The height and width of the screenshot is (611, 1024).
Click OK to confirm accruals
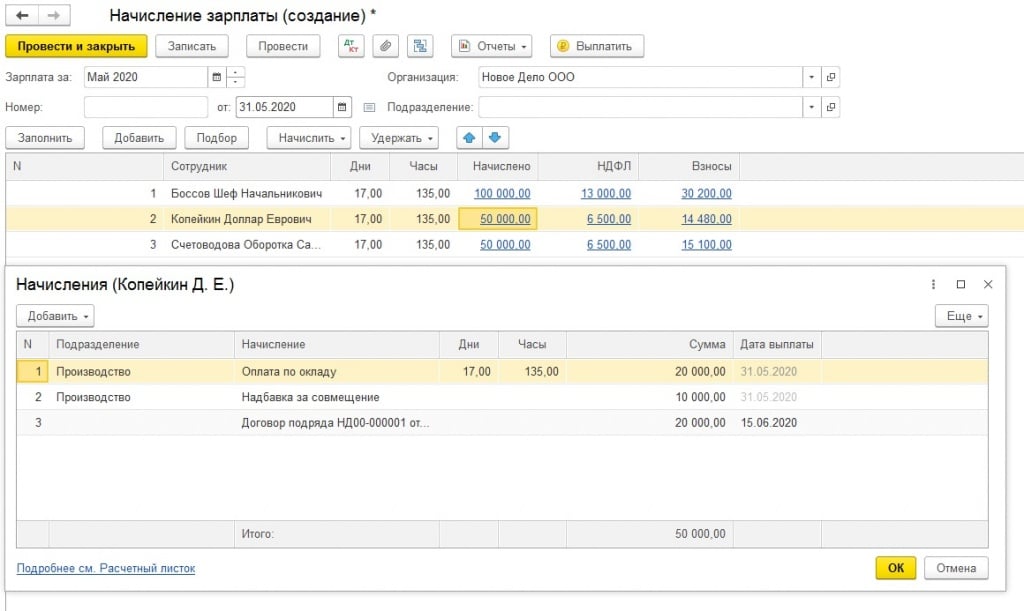coord(895,568)
